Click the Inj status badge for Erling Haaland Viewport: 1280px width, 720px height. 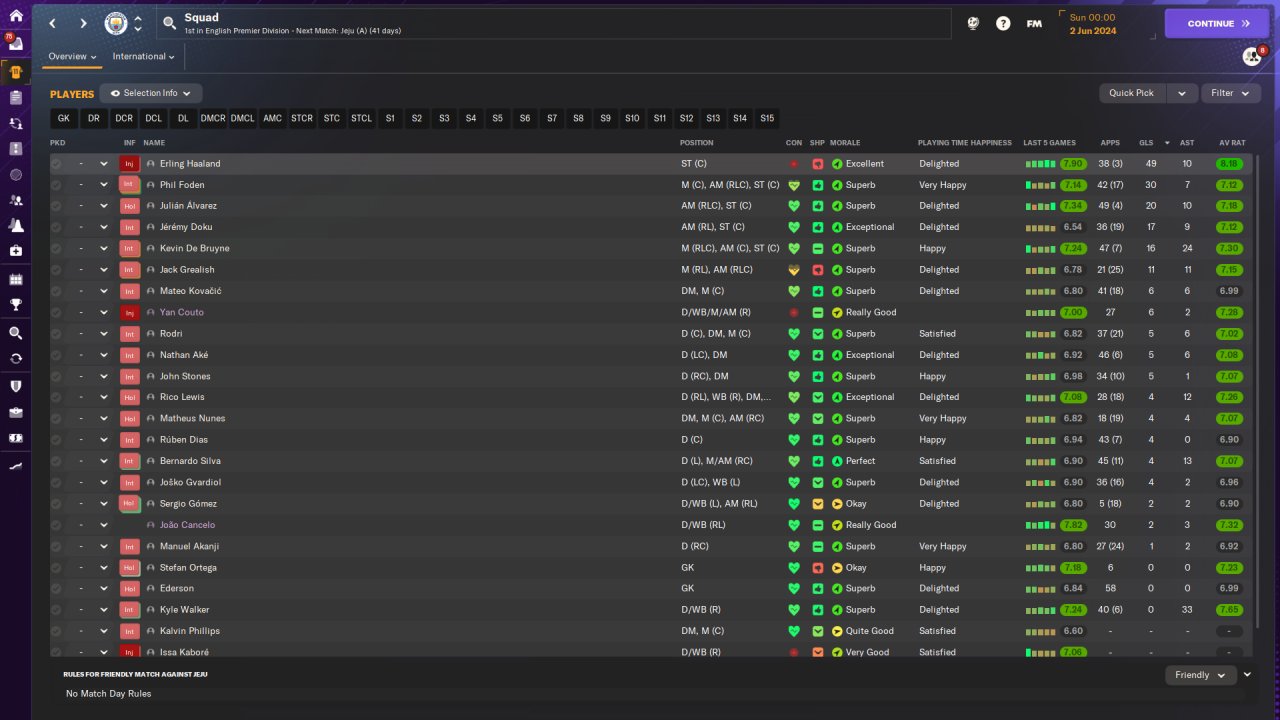[129, 164]
